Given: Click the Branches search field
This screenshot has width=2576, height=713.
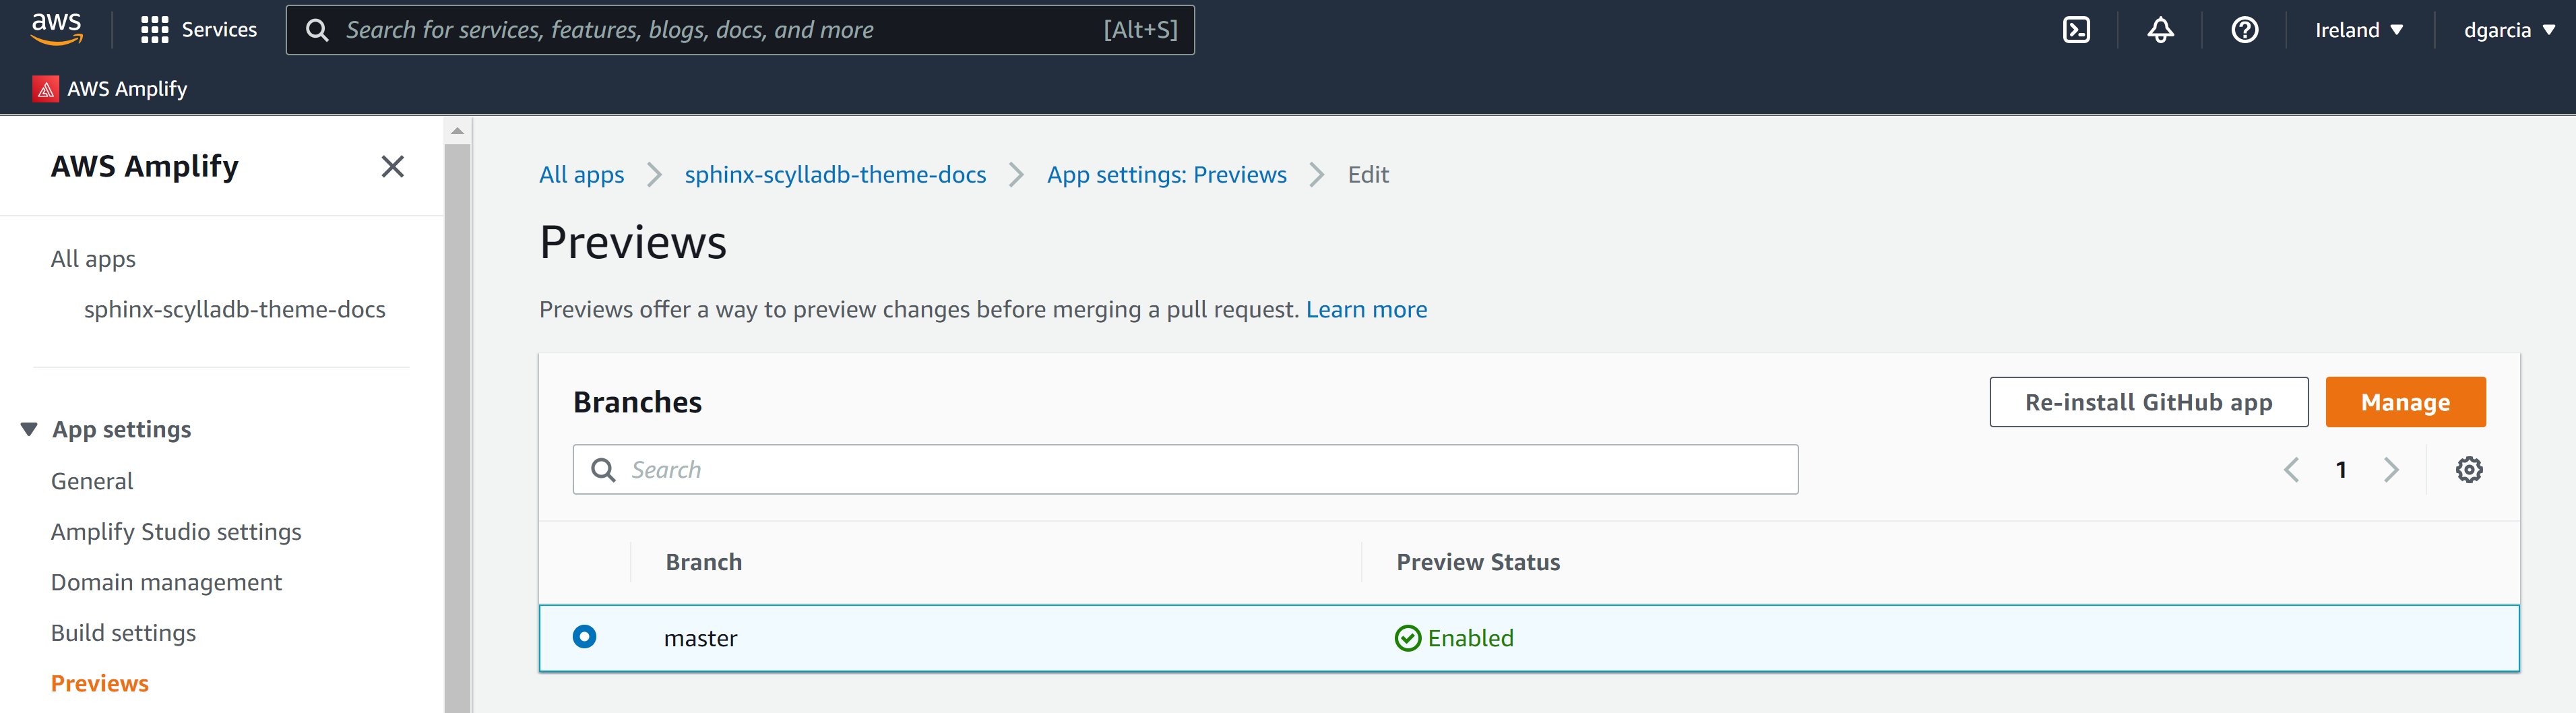Looking at the screenshot, I should point(1185,470).
